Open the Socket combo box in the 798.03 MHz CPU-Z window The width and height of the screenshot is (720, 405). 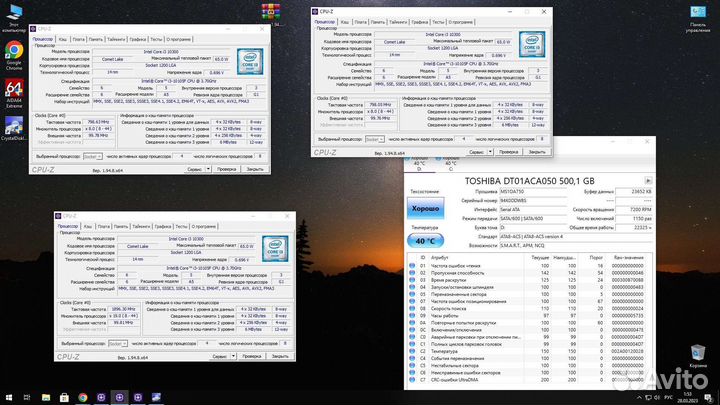374,139
